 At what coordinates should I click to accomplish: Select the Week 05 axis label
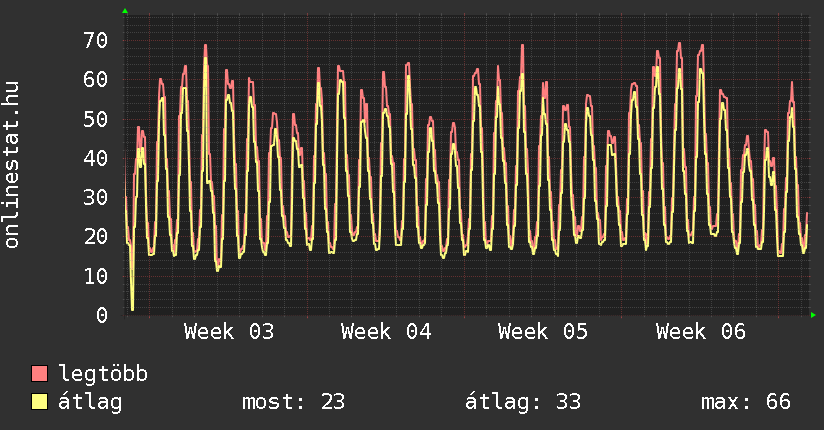pyautogui.click(x=543, y=332)
